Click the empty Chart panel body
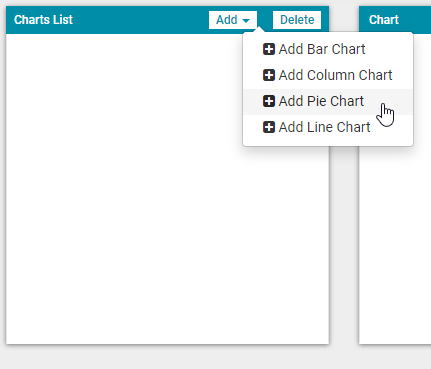The image size is (431, 369). click(x=395, y=245)
